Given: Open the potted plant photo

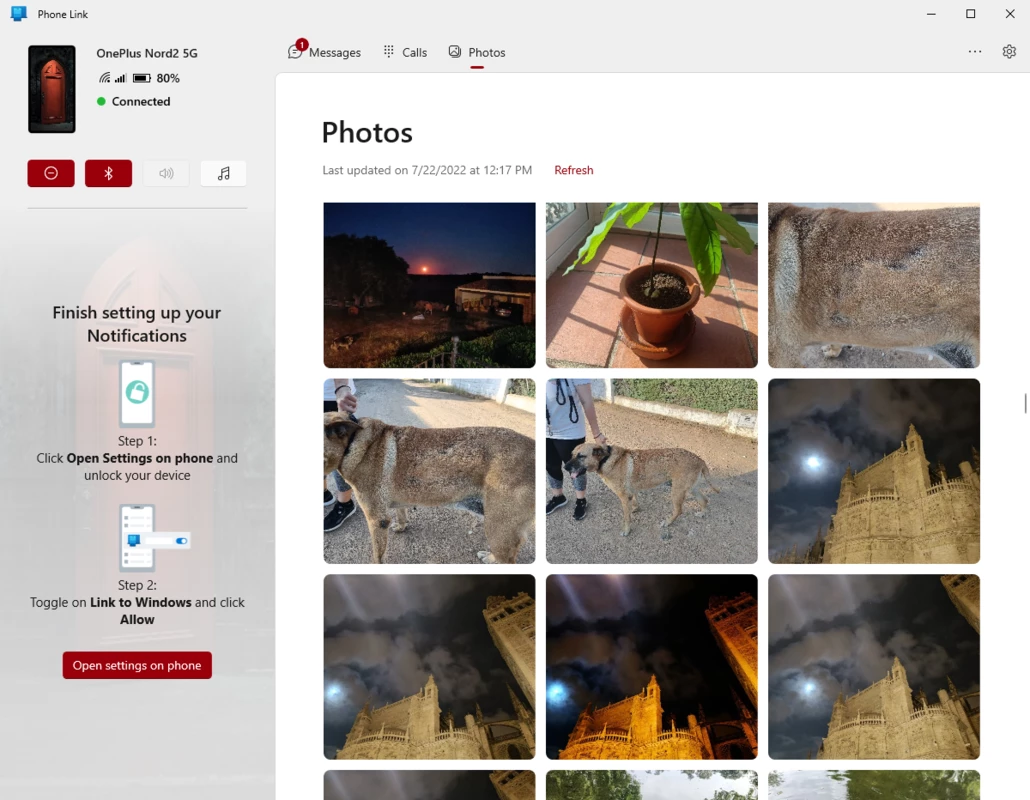Looking at the screenshot, I should tap(651, 285).
